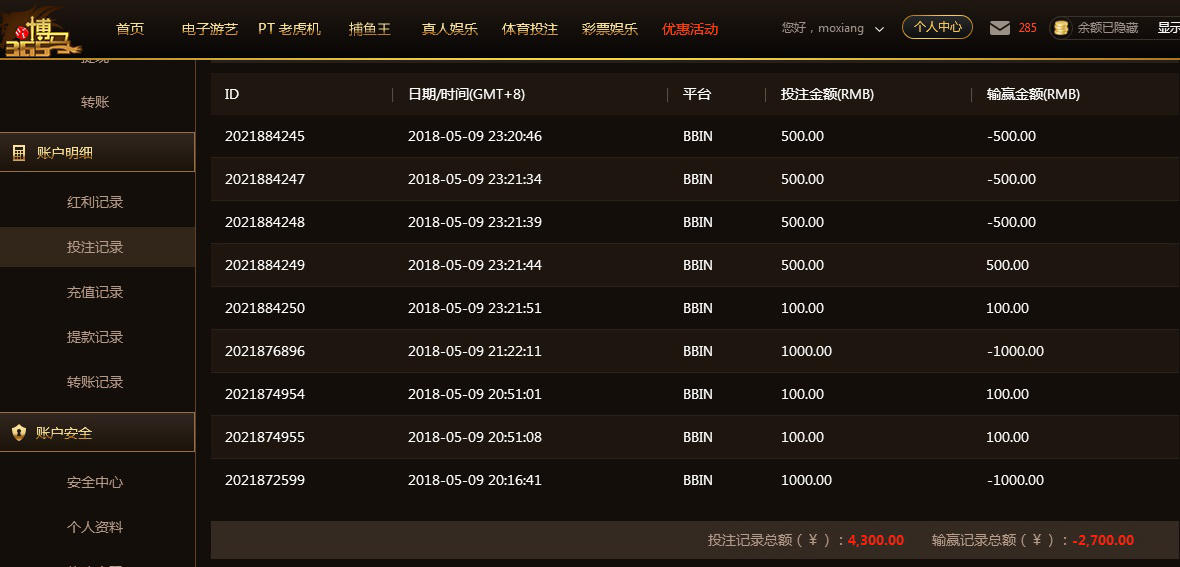This screenshot has height=567, width=1180.
Task: Open 充值记录 in the sidebar
Action: click(95, 292)
